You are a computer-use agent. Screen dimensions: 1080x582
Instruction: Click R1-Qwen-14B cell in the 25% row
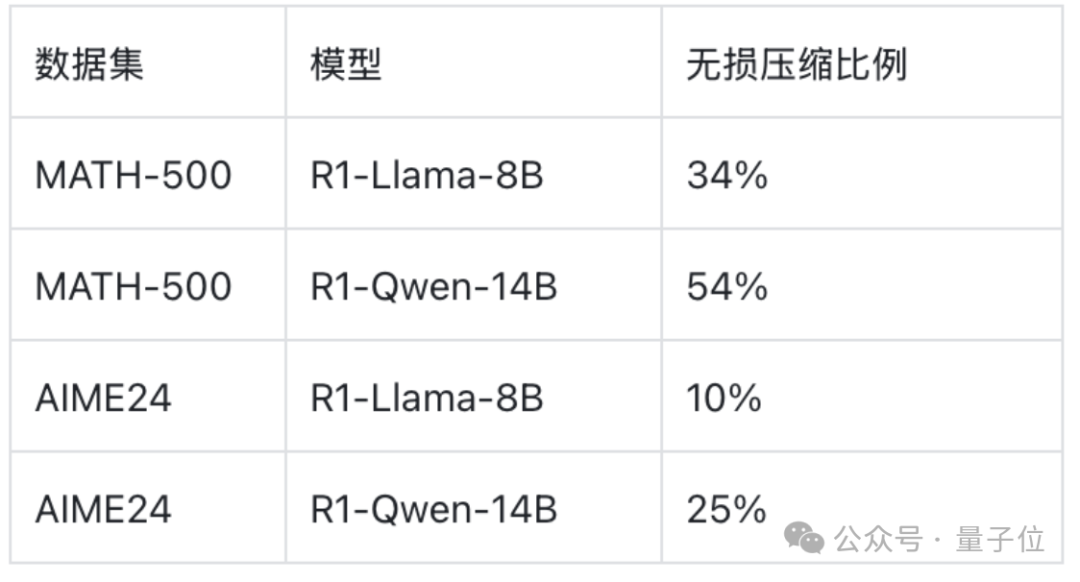pos(434,509)
